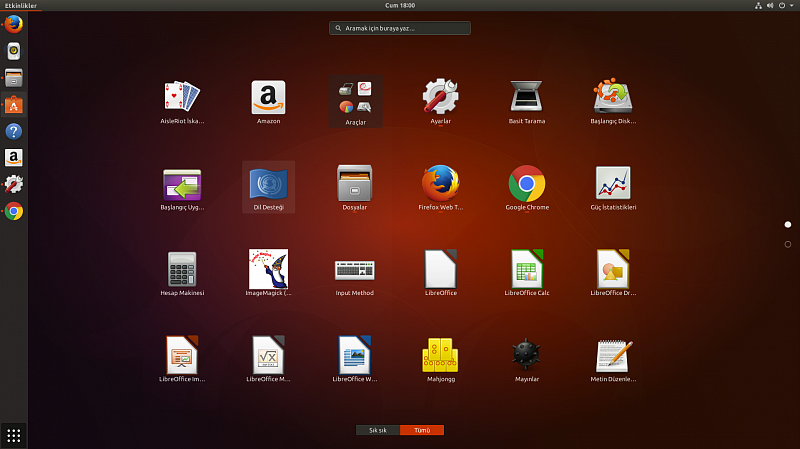800x449 pixels.
Task: Expand the system menu arrow
Action: (792, 6)
